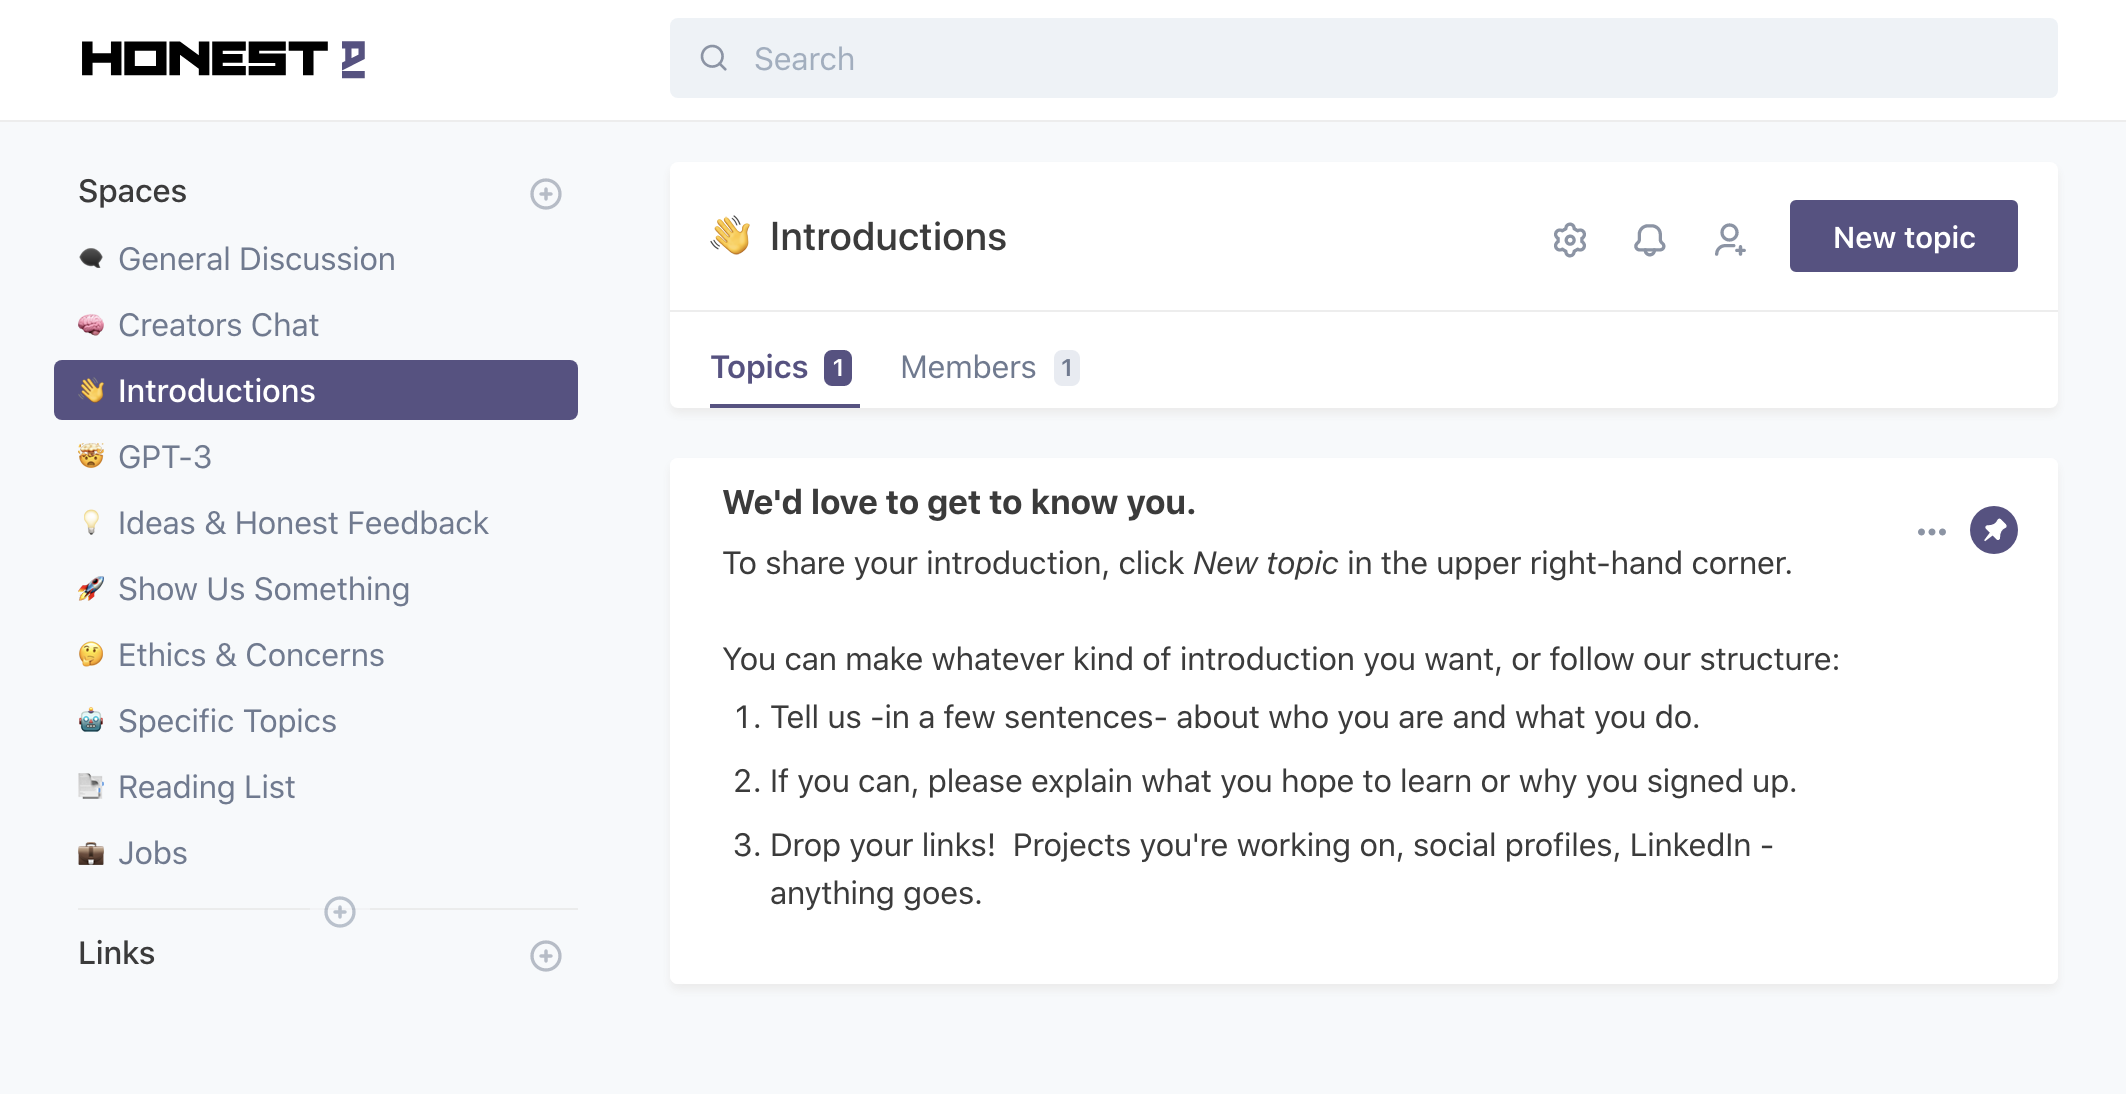The image size is (2126, 1094).
Task: Click the pin icon on the post
Action: point(1994,530)
